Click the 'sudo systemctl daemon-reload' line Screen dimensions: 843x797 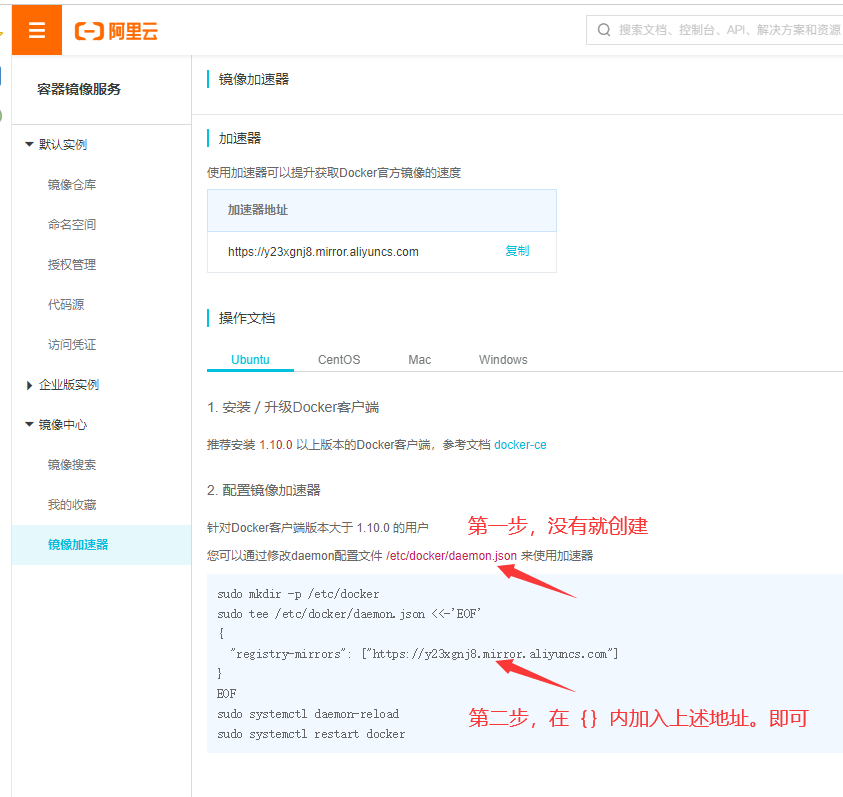click(308, 714)
